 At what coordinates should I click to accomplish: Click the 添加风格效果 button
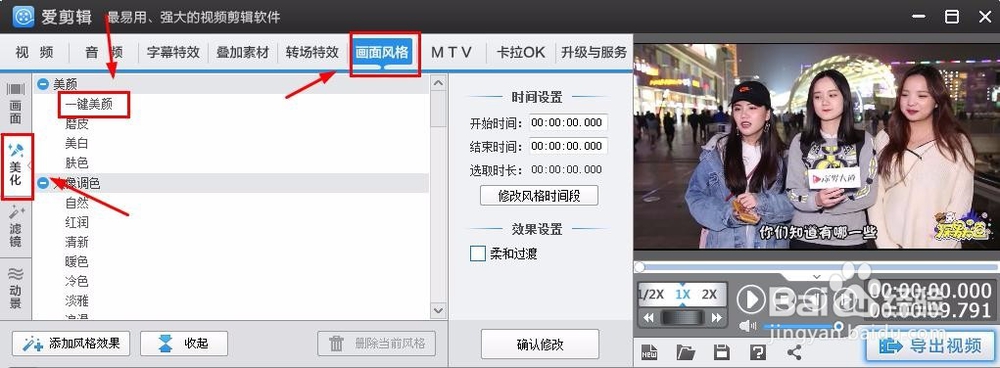pos(71,344)
